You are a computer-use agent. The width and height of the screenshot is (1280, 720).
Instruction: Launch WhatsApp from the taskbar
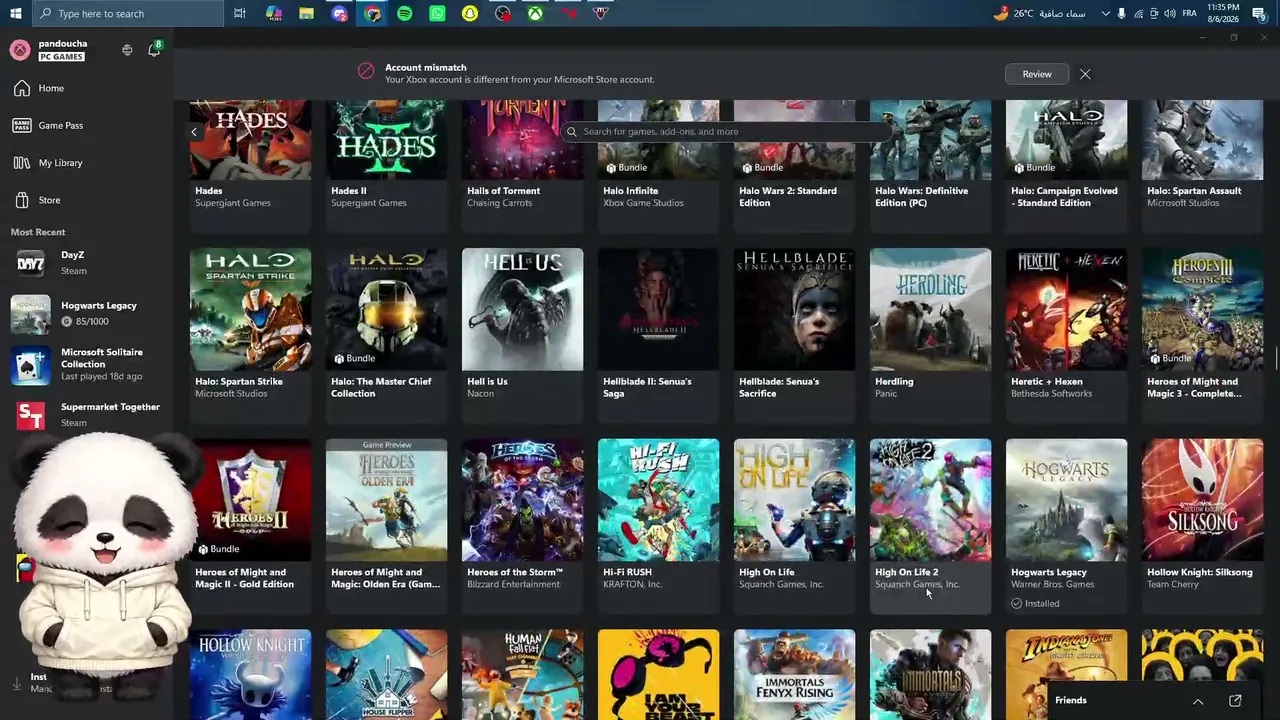pos(437,13)
